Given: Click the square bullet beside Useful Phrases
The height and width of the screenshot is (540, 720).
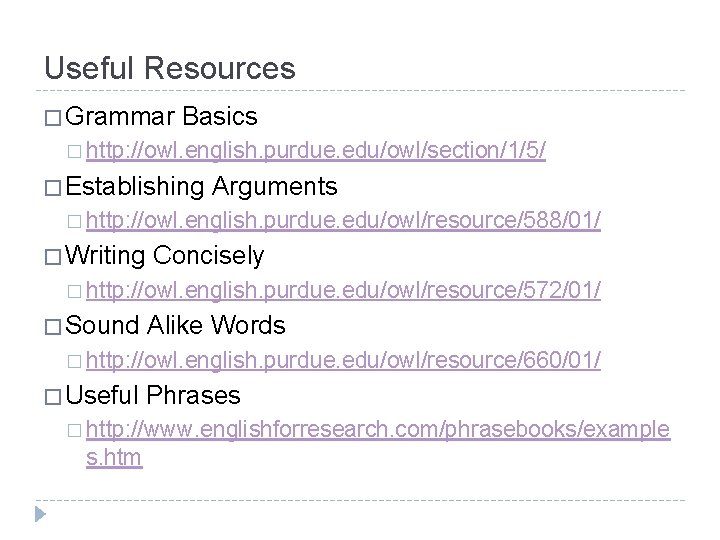Looking at the screenshot, I should (x=52, y=396).
